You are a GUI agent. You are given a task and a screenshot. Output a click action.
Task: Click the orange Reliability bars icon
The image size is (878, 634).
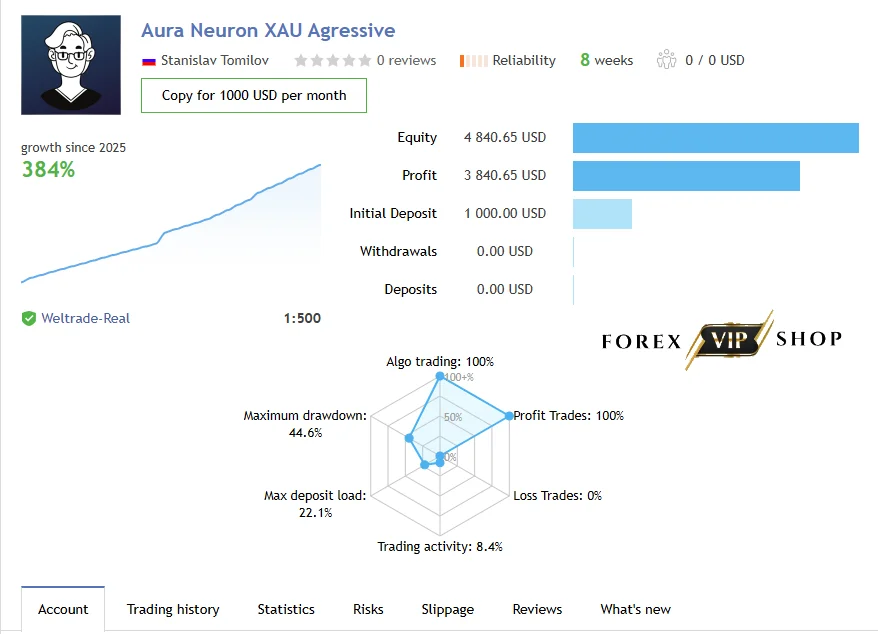coord(473,60)
